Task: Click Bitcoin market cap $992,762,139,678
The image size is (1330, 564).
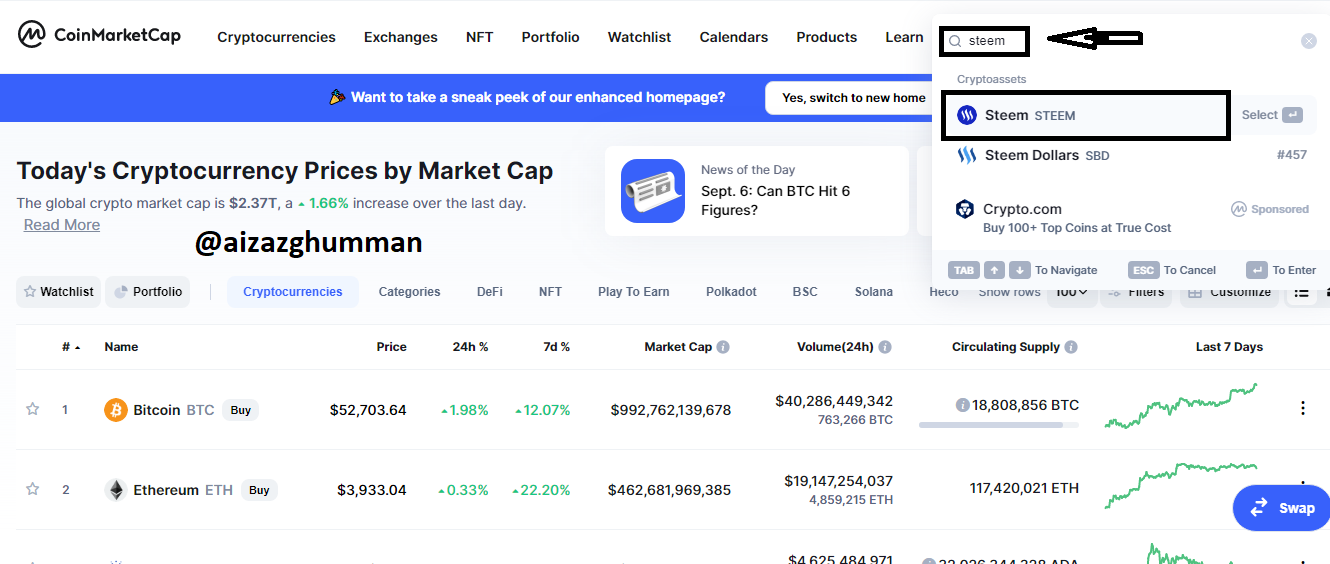Action: click(x=671, y=410)
